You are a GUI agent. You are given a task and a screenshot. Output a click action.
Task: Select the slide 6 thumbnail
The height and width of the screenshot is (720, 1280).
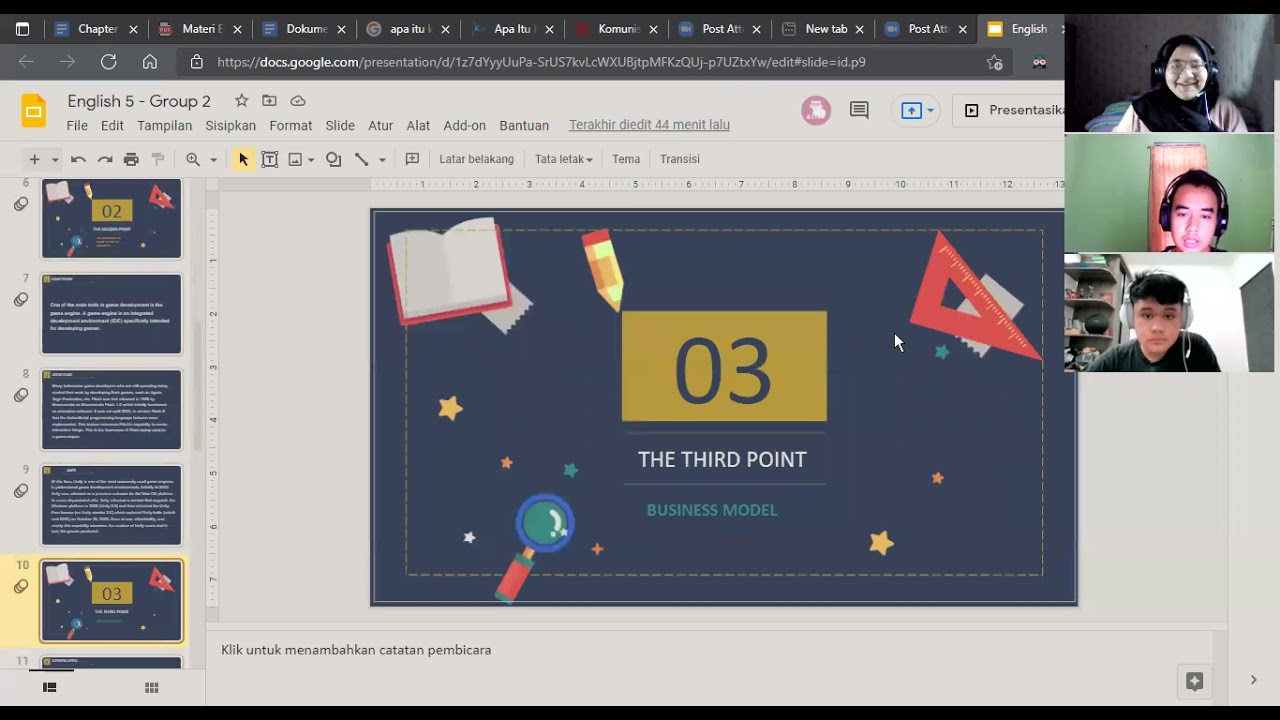111,218
